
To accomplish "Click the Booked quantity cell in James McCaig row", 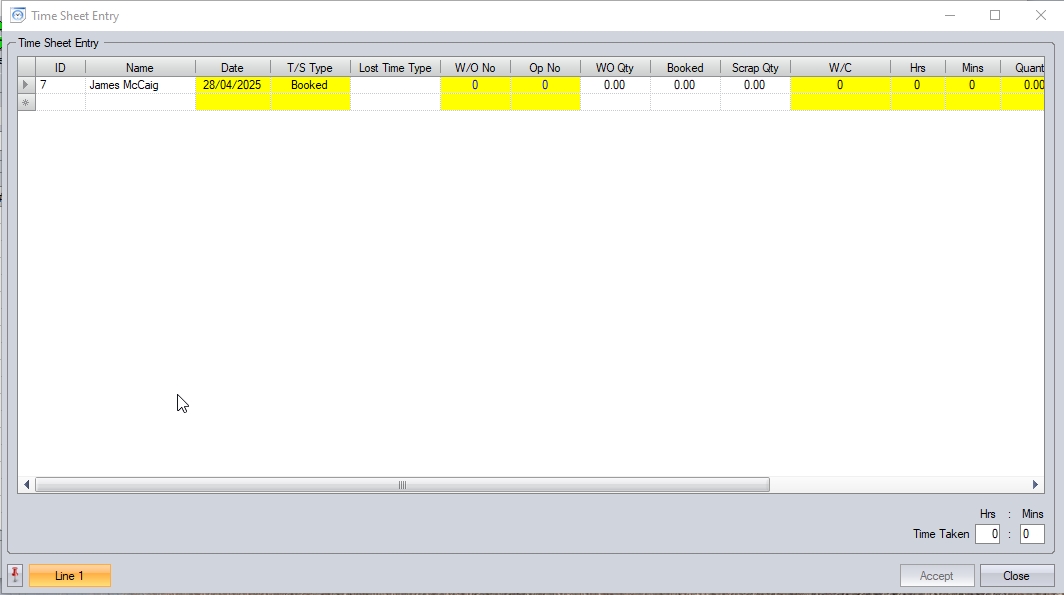I will (685, 85).
